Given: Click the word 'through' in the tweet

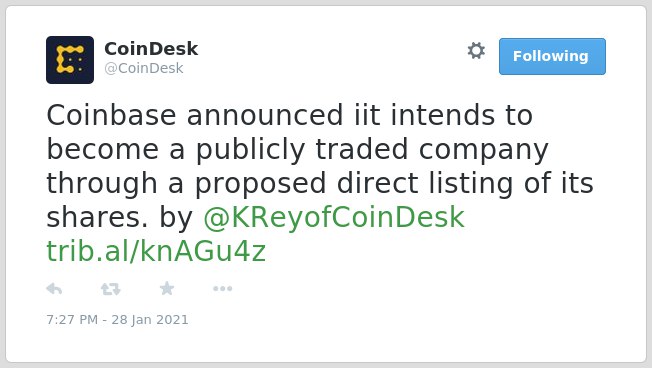Looking at the screenshot, I should (101, 183).
